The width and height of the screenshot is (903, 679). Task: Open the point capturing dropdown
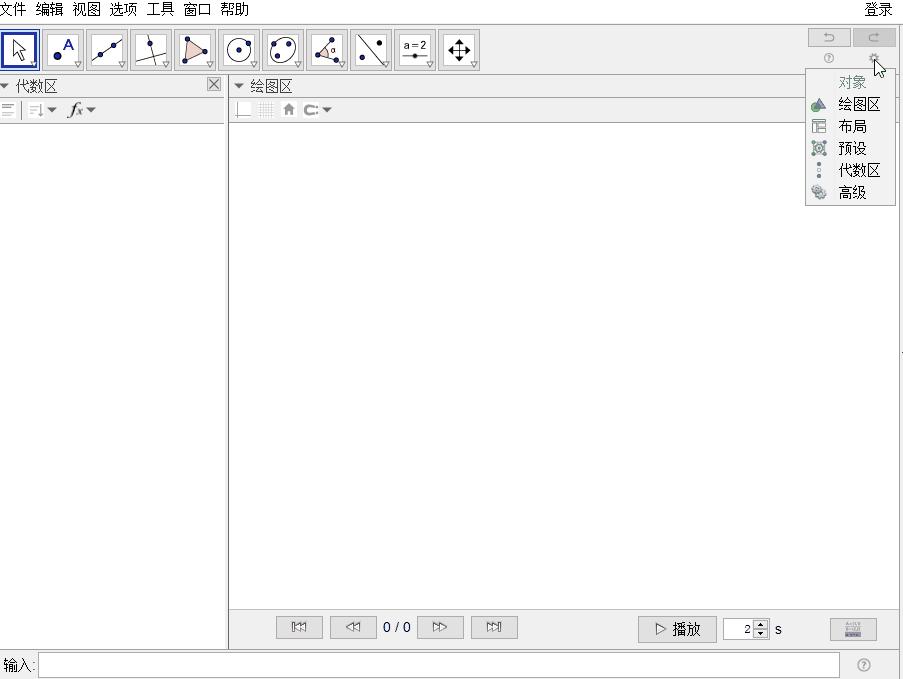(317, 110)
